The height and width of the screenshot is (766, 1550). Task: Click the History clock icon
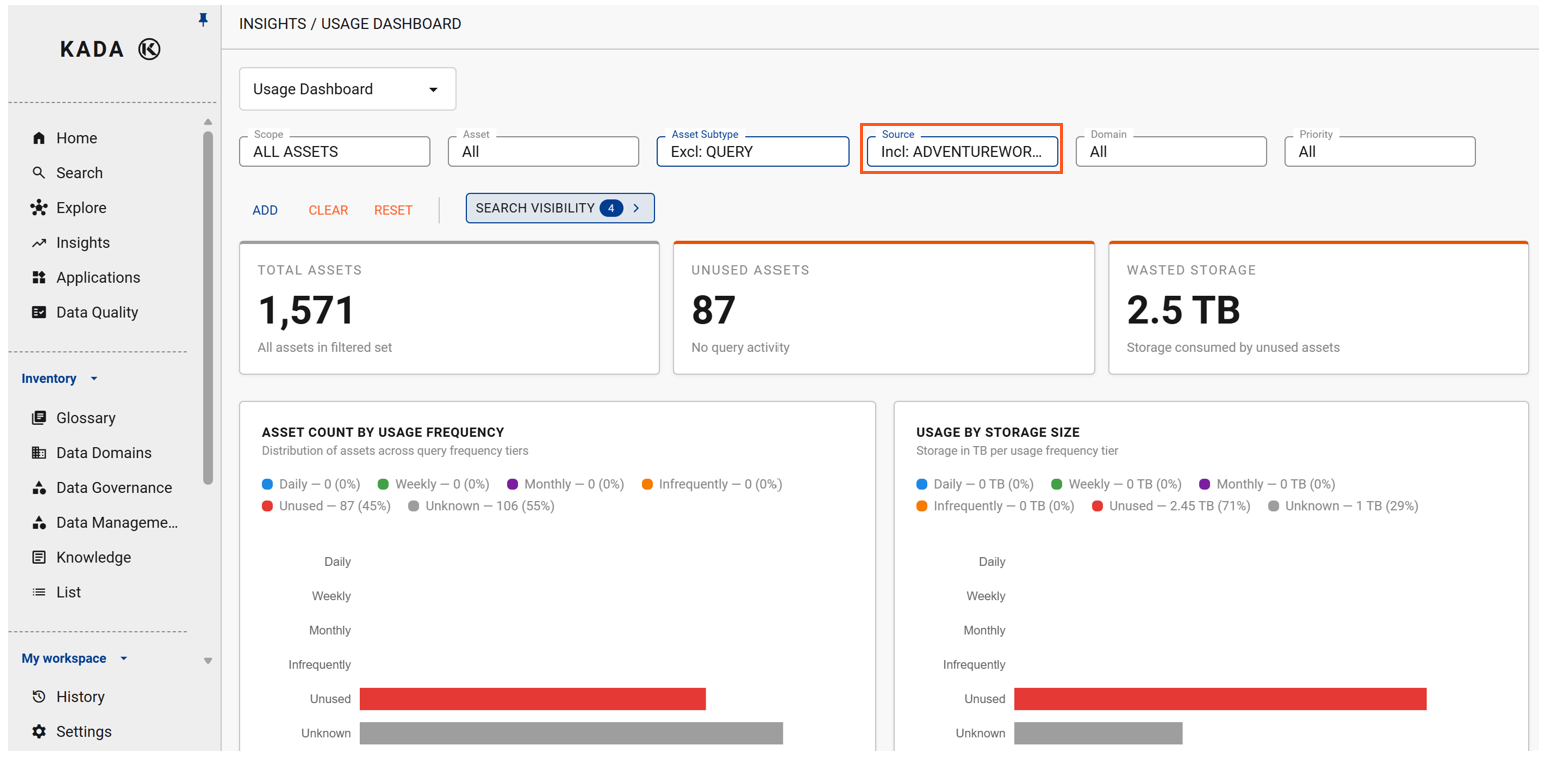click(39, 697)
